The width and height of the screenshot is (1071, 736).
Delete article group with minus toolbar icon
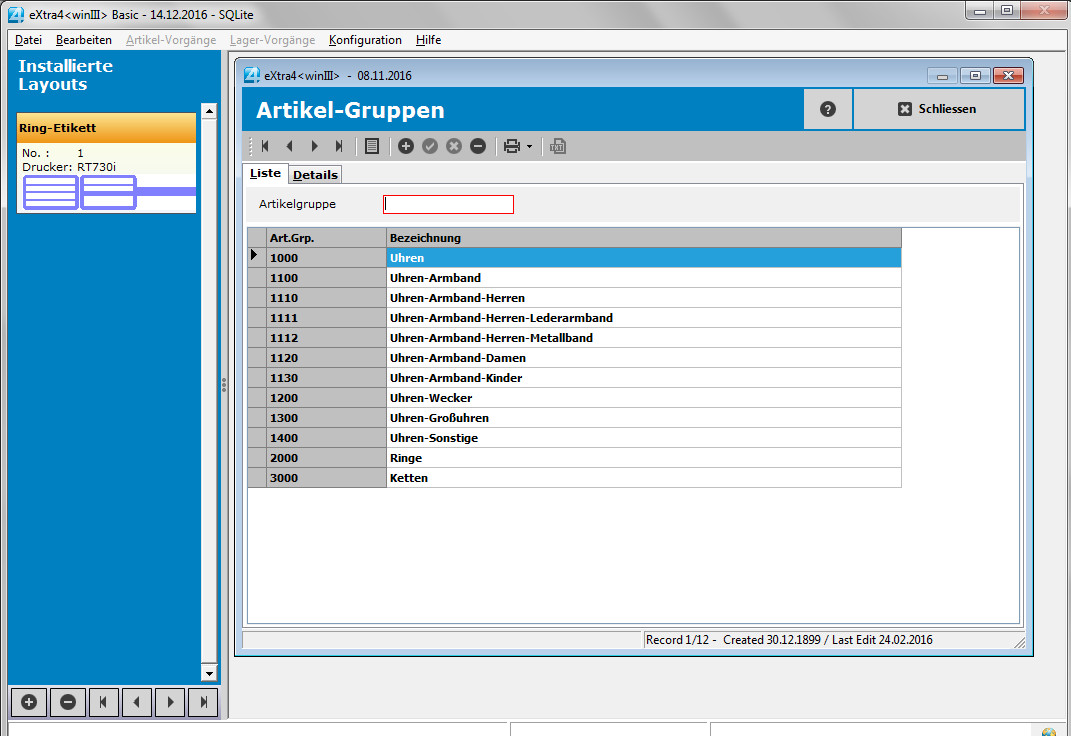478,146
